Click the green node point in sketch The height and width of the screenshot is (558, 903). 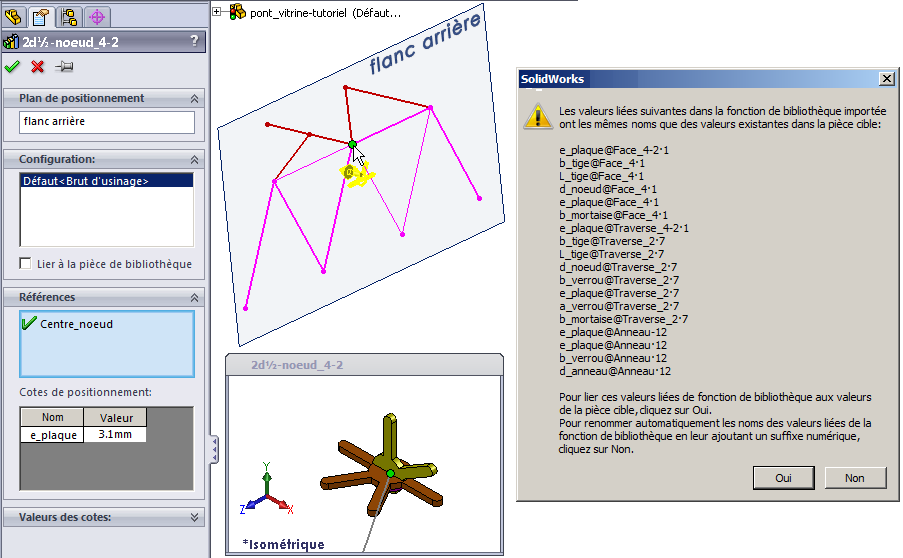352,144
